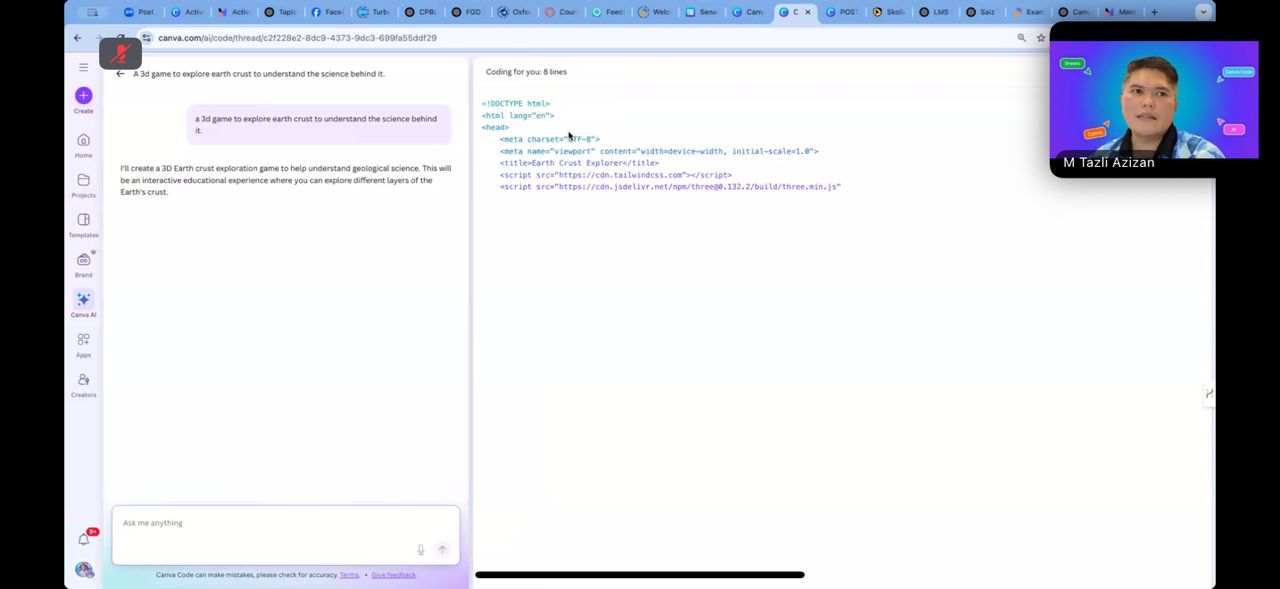Switch to the Cour browser tab
This screenshot has width=1280, height=589.
click(x=561, y=12)
